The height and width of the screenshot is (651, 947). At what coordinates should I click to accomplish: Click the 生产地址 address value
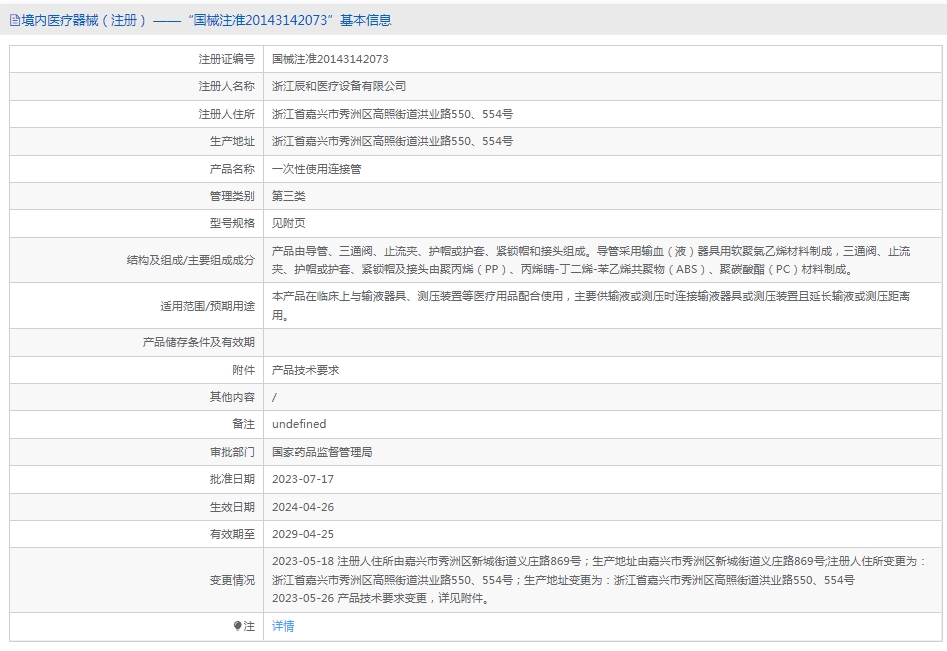[x=392, y=141]
